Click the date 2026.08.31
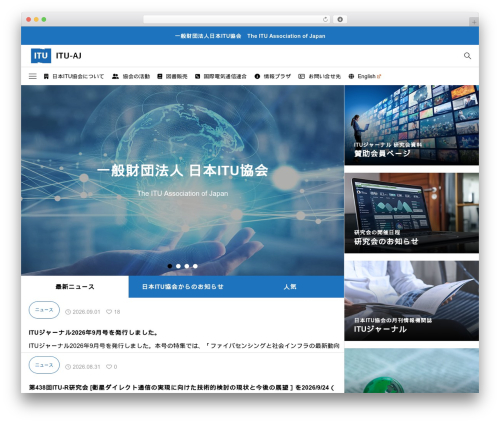Screen dimensions: 500x423 point(86,367)
